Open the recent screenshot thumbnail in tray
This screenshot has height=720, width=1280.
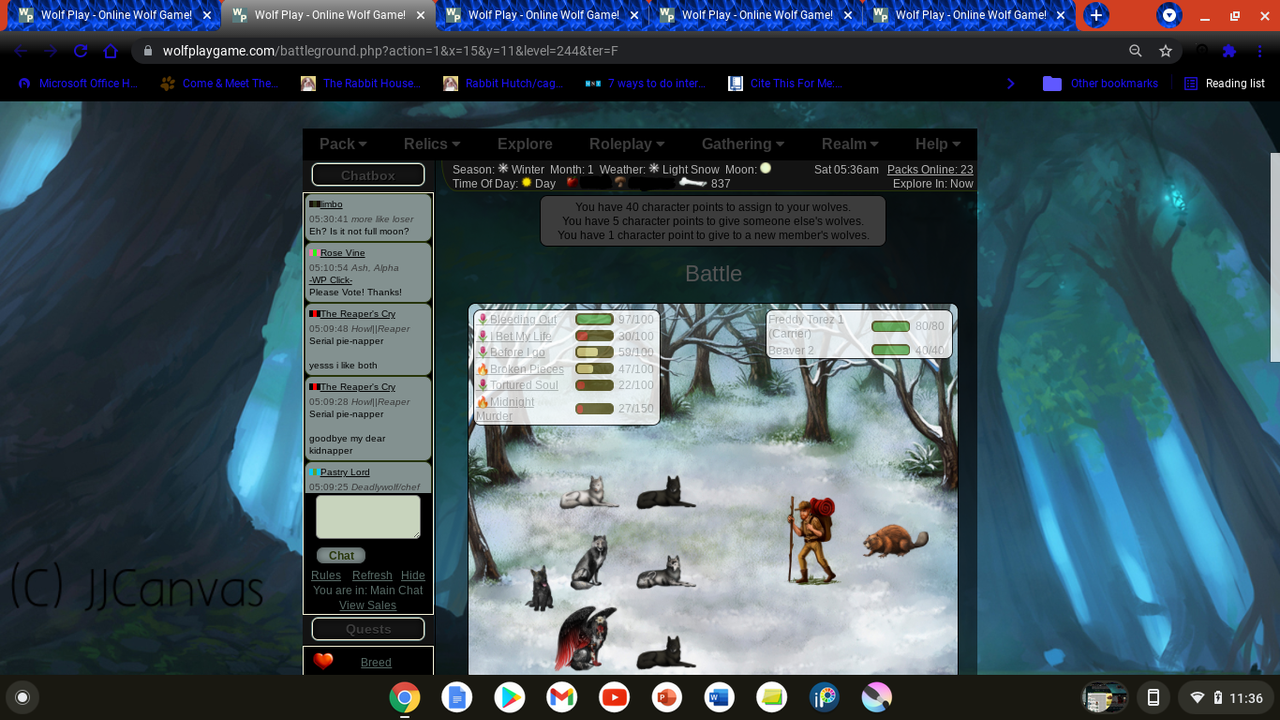coord(1105,697)
